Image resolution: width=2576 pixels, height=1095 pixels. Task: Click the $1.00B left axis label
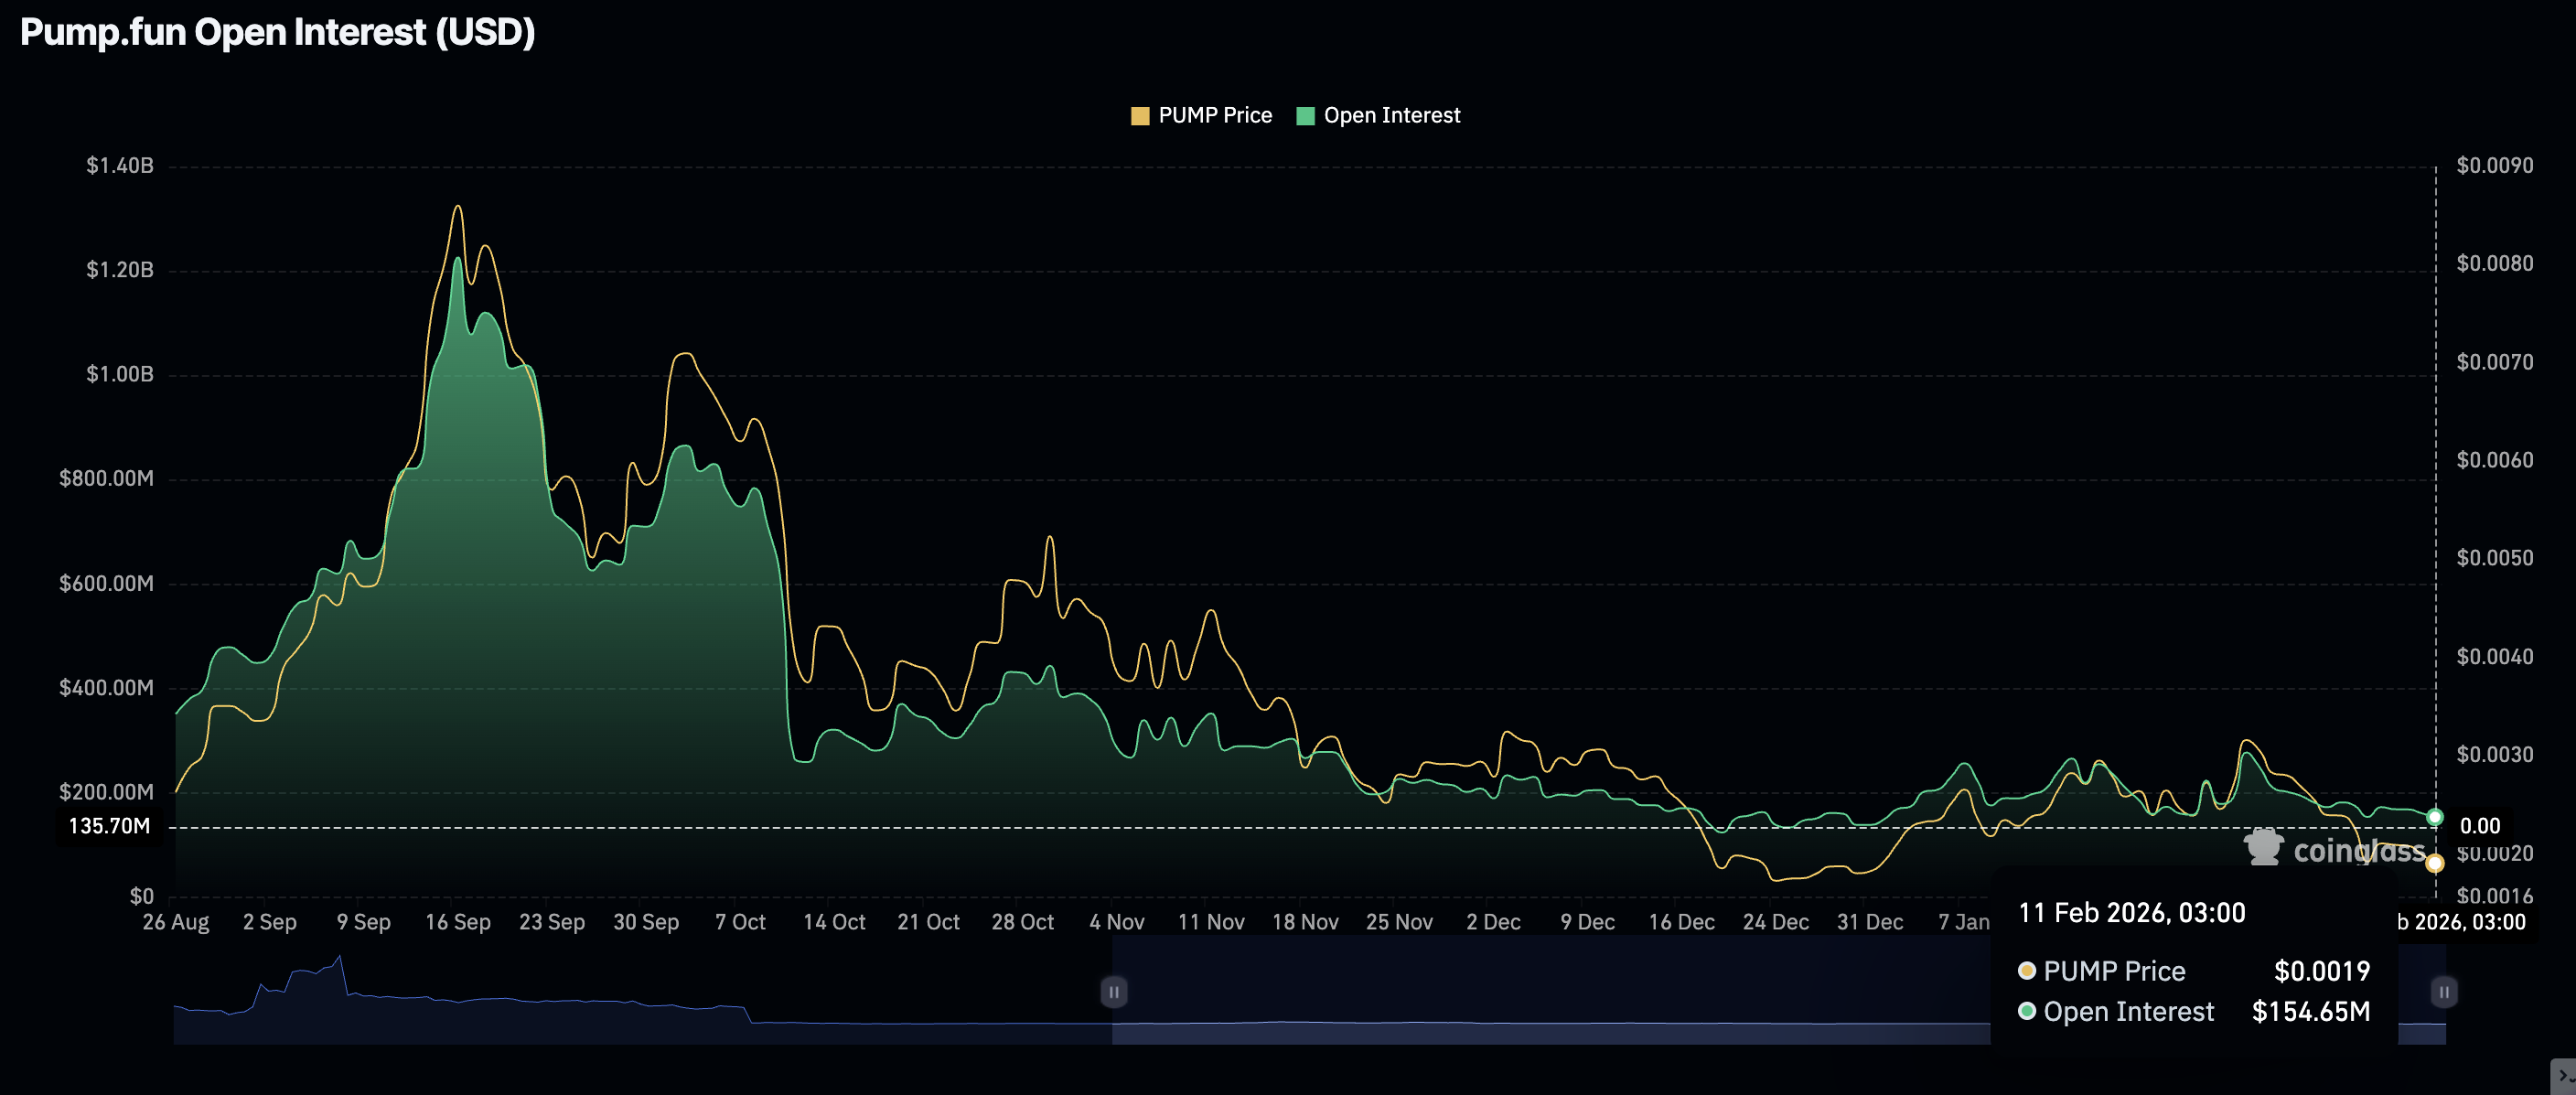[119, 374]
